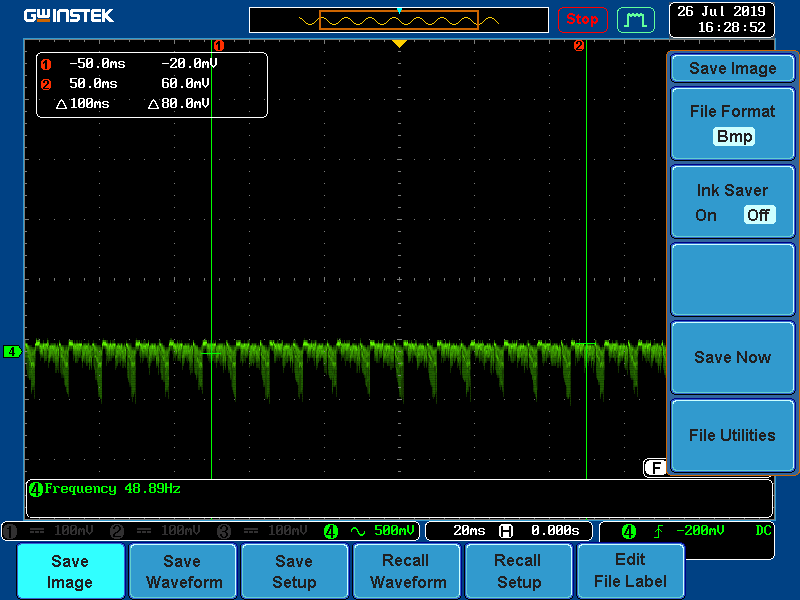This screenshot has width=800, height=600.
Task: Select the green channel 4 indicator next to 500mV
Action: click(331, 531)
